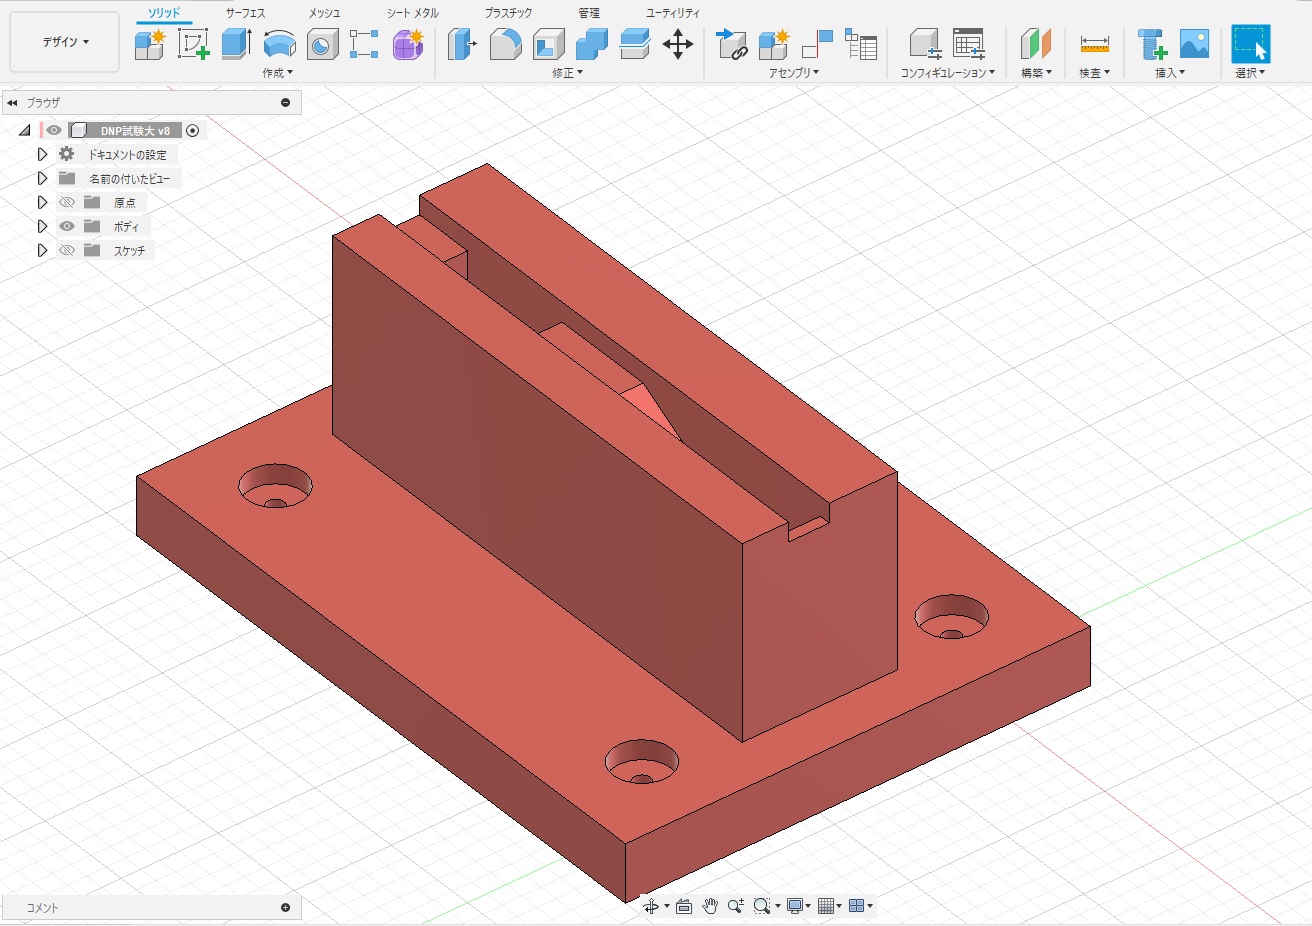Toggle visibility of DNP試験大 v8 root component
The height and width of the screenshot is (926, 1312).
tap(54, 130)
